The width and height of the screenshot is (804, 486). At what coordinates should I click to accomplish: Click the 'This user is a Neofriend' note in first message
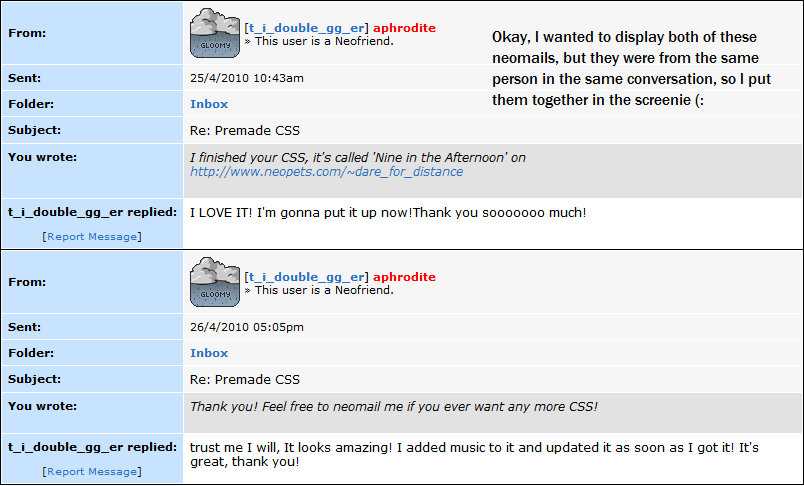[x=319, y=41]
